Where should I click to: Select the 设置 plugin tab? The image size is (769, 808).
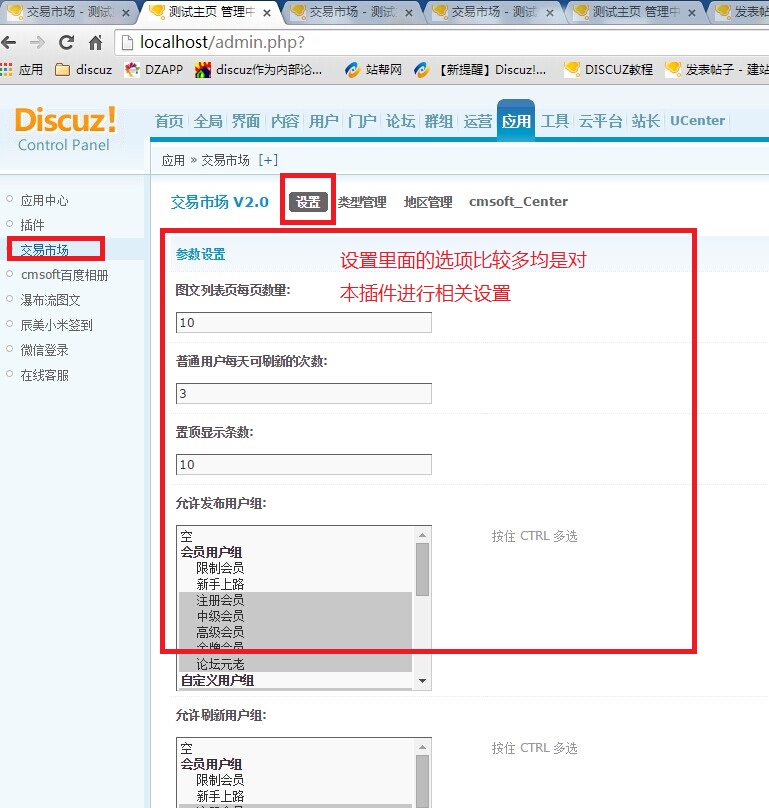point(308,202)
